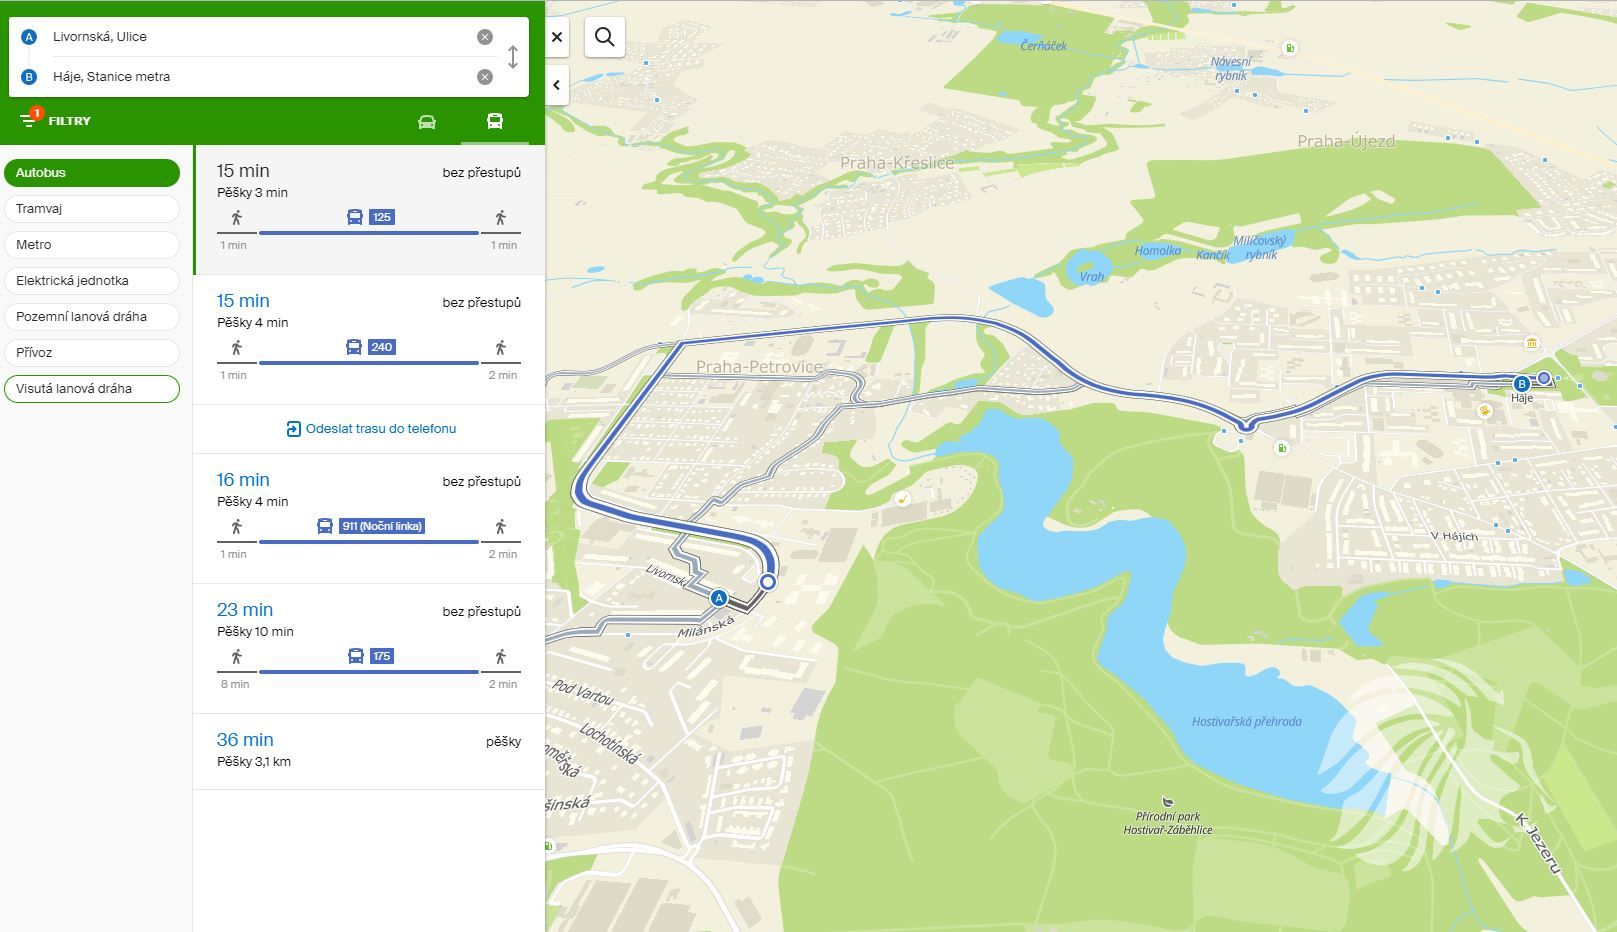The image size is (1617, 932).
Task: Enable the Přívoz filter option
Action: tap(91, 353)
